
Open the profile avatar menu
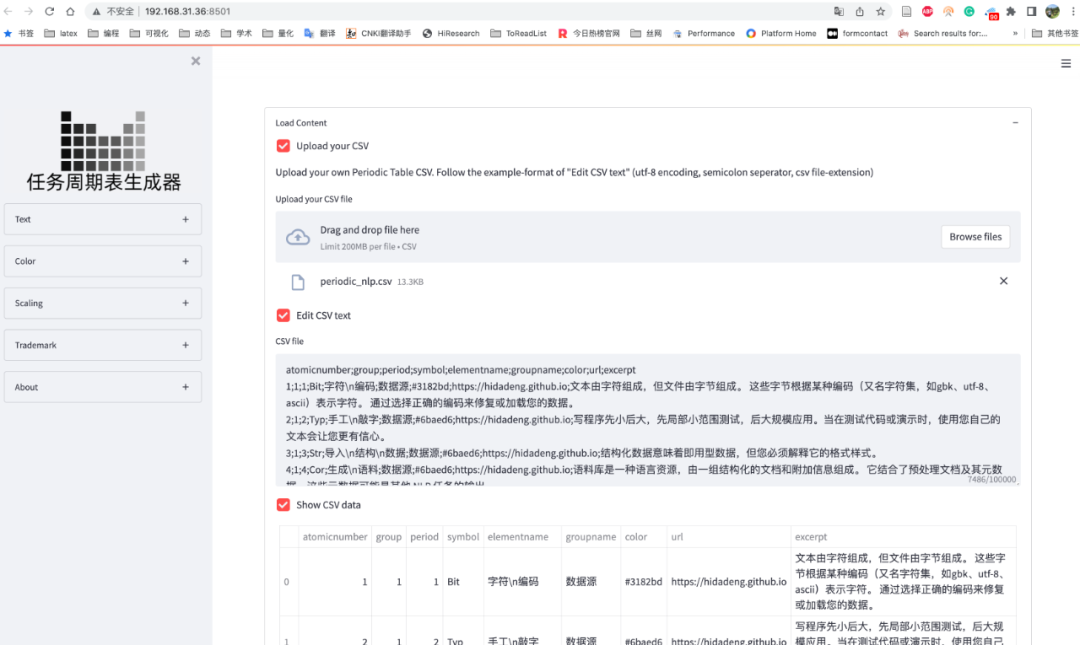coord(1052,11)
